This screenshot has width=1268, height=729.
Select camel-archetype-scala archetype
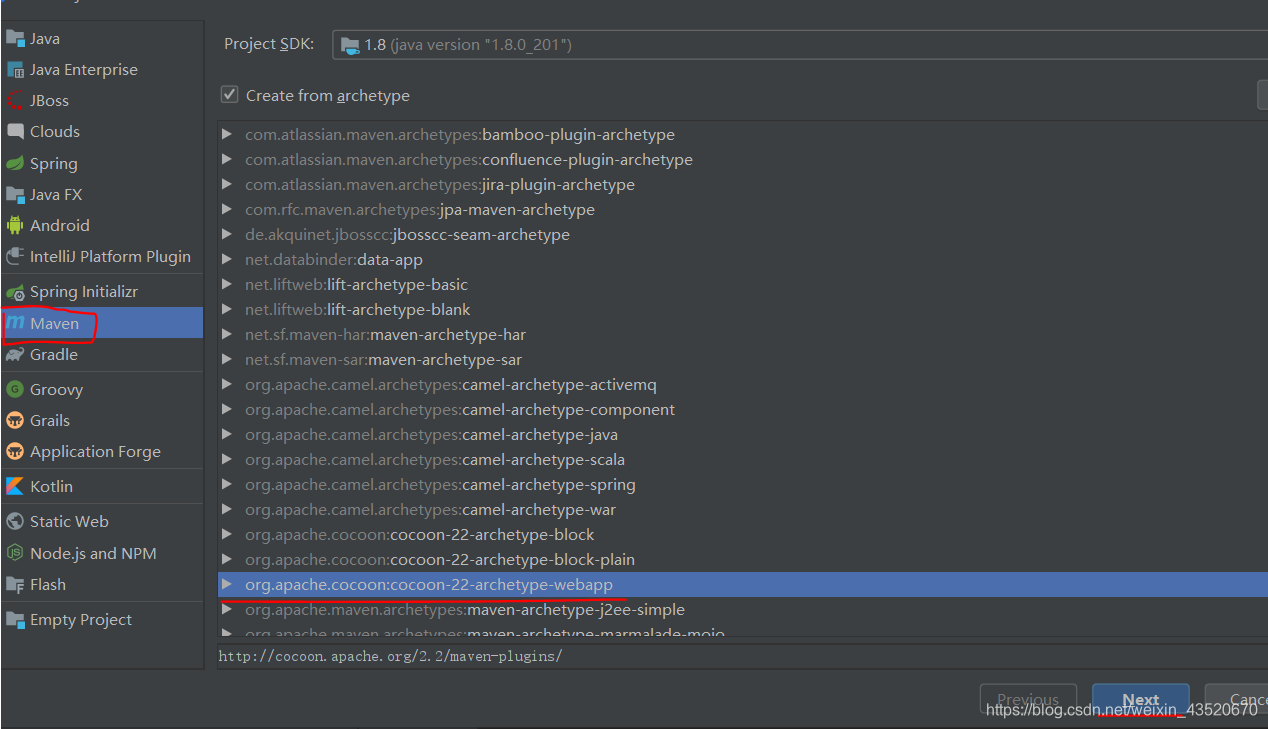tap(743, 459)
